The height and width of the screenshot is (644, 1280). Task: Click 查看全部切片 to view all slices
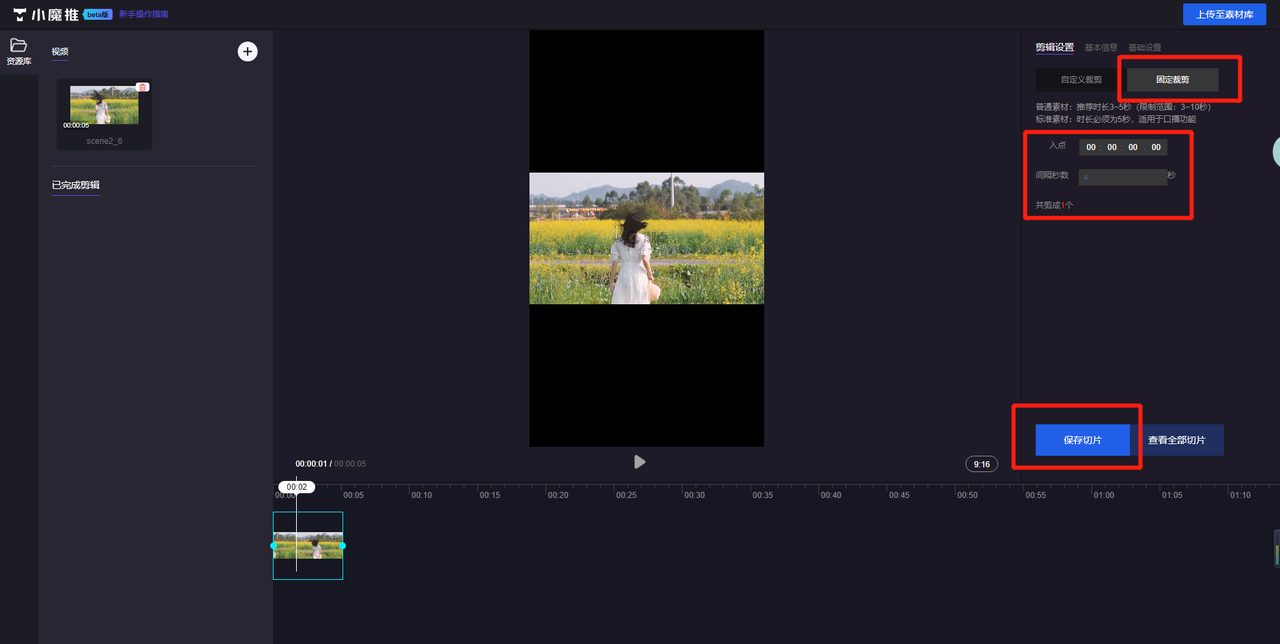point(1176,440)
